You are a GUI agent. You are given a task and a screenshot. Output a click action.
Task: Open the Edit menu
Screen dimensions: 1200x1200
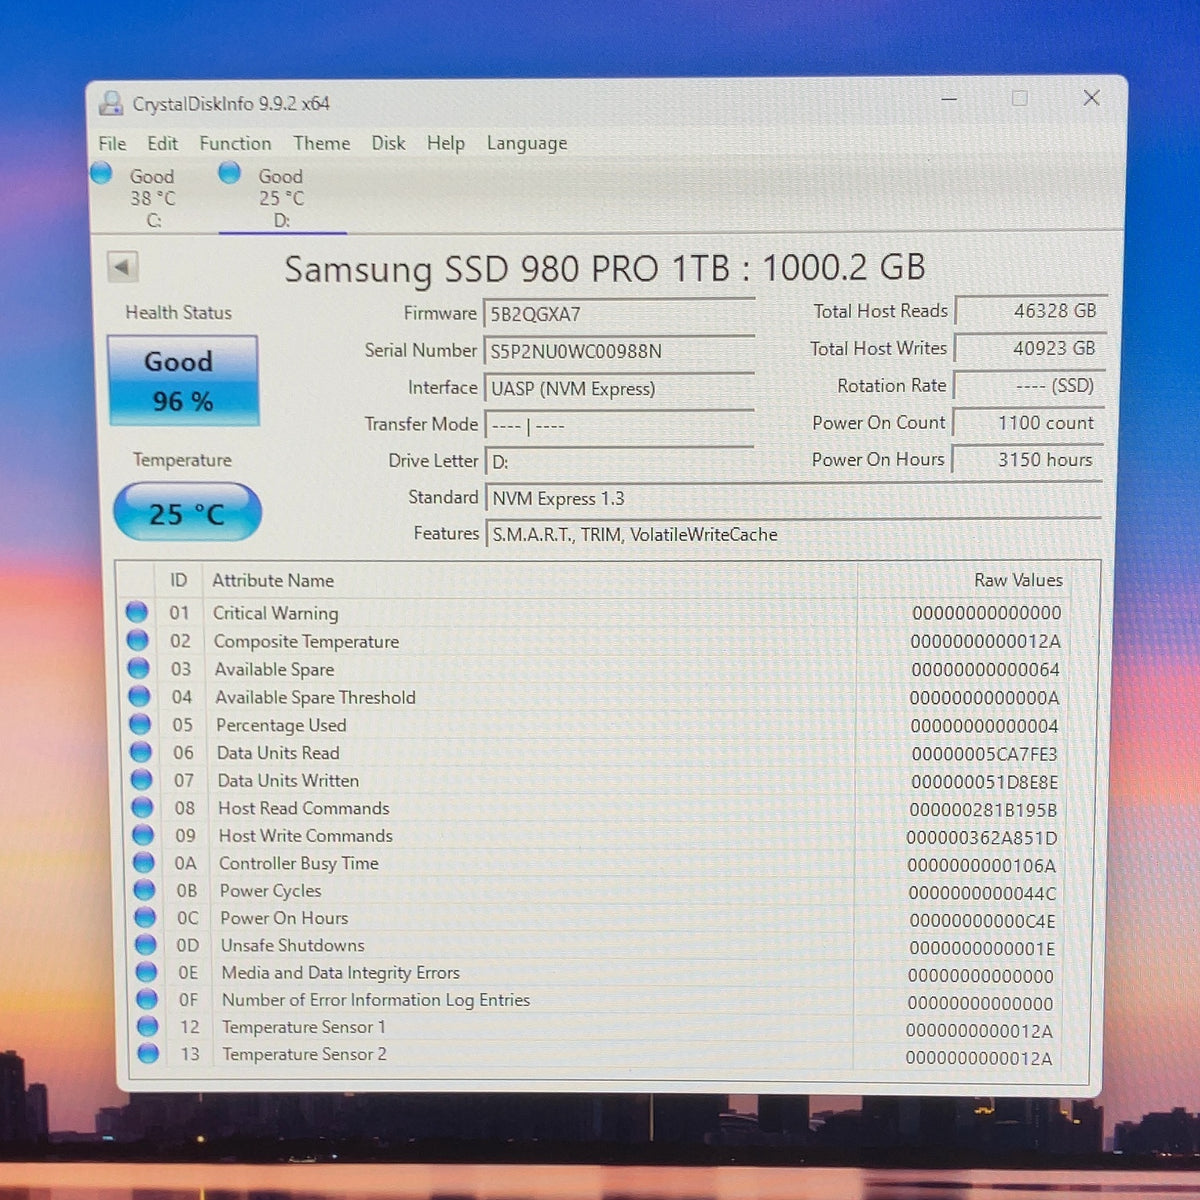(162, 143)
